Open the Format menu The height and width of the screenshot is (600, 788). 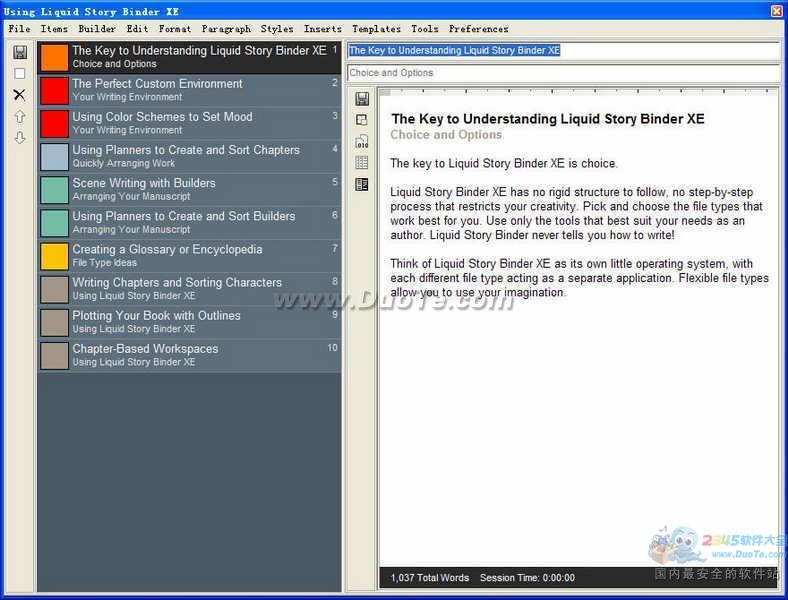click(175, 29)
